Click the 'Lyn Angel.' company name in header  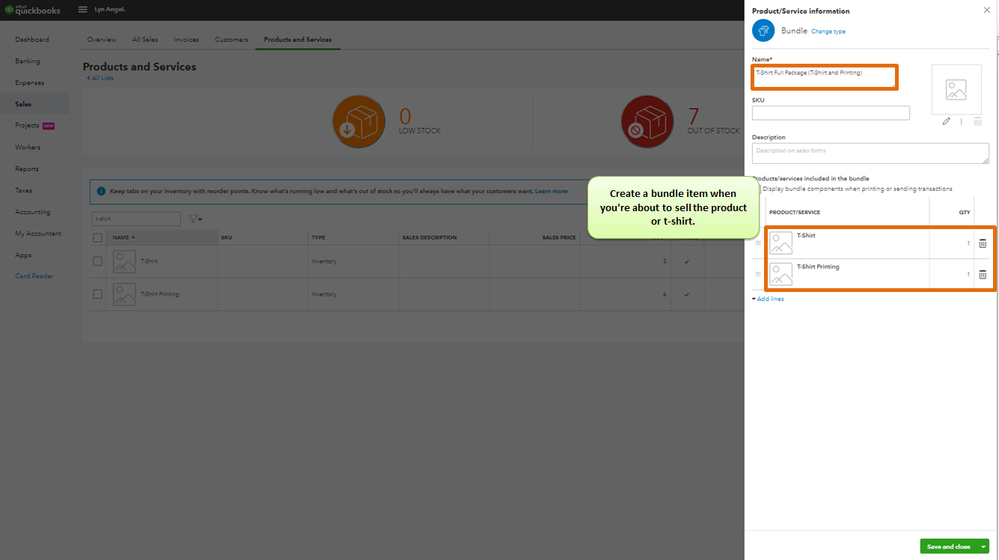coord(110,10)
